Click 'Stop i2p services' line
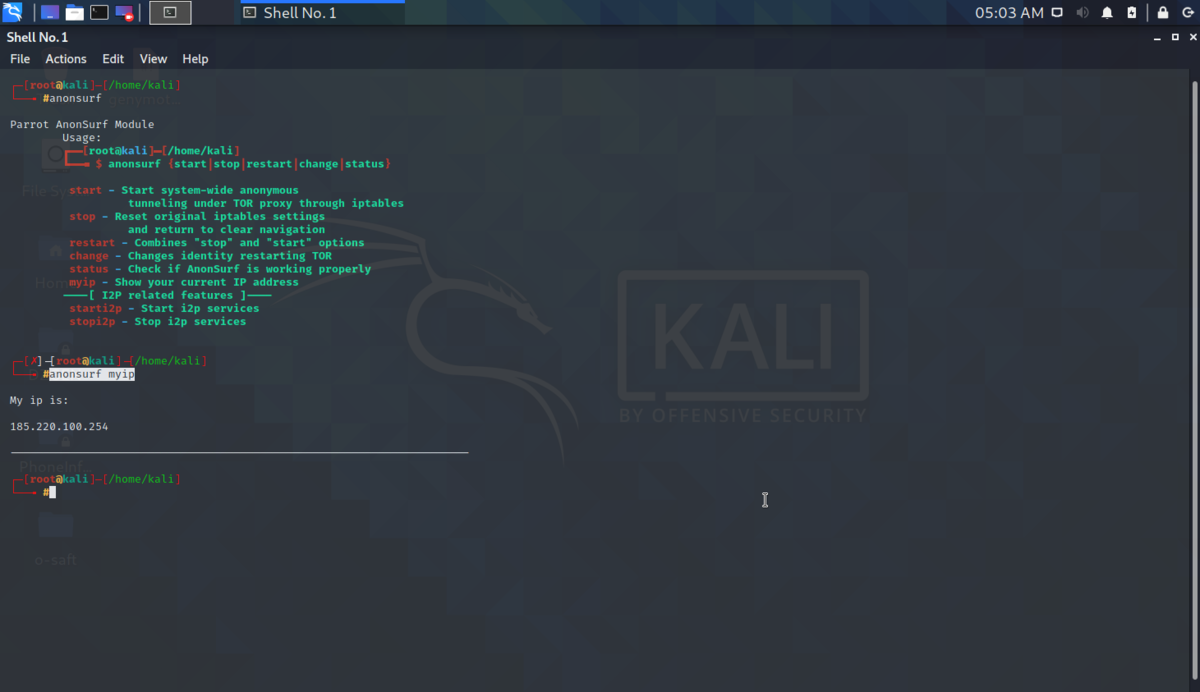The image size is (1200, 692). click(x=190, y=322)
